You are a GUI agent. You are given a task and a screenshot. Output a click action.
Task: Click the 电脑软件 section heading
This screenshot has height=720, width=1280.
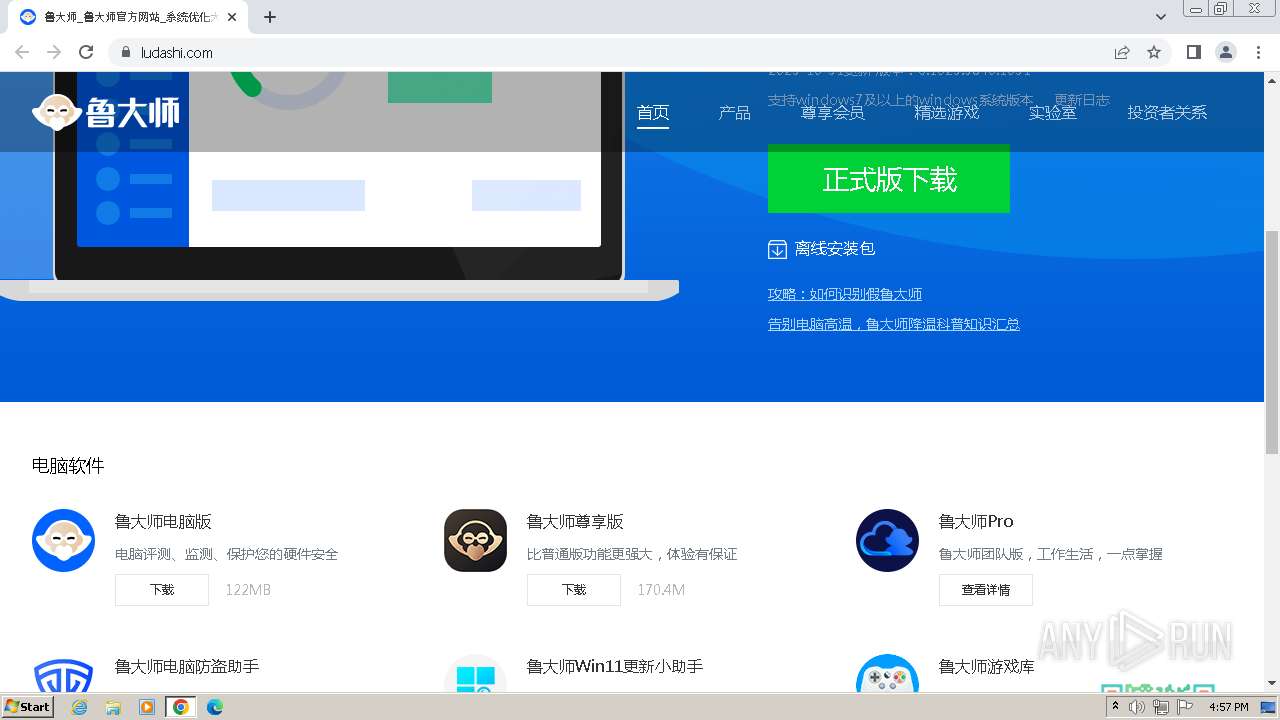click(68, 466)
